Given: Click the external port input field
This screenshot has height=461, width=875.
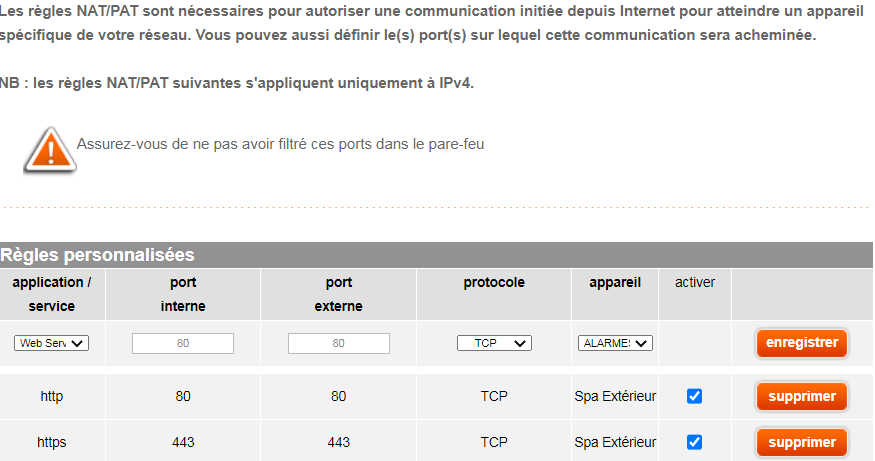Looking at the screenshot, I should [x=339, y=343].
